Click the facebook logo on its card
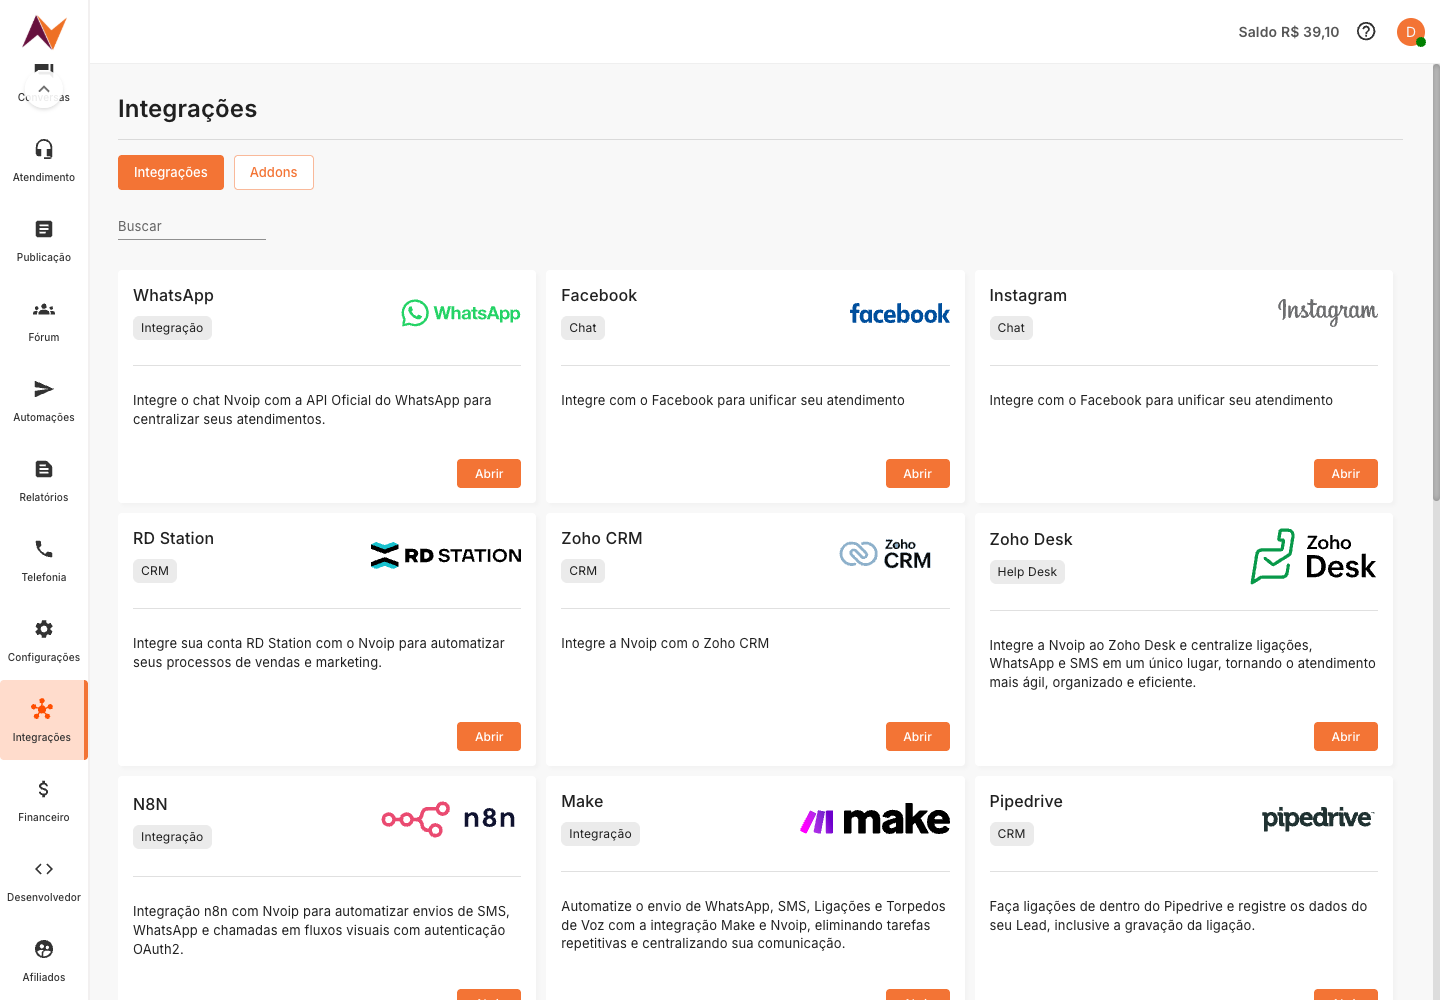The image size is (1440, 1000). pos(900,314)
